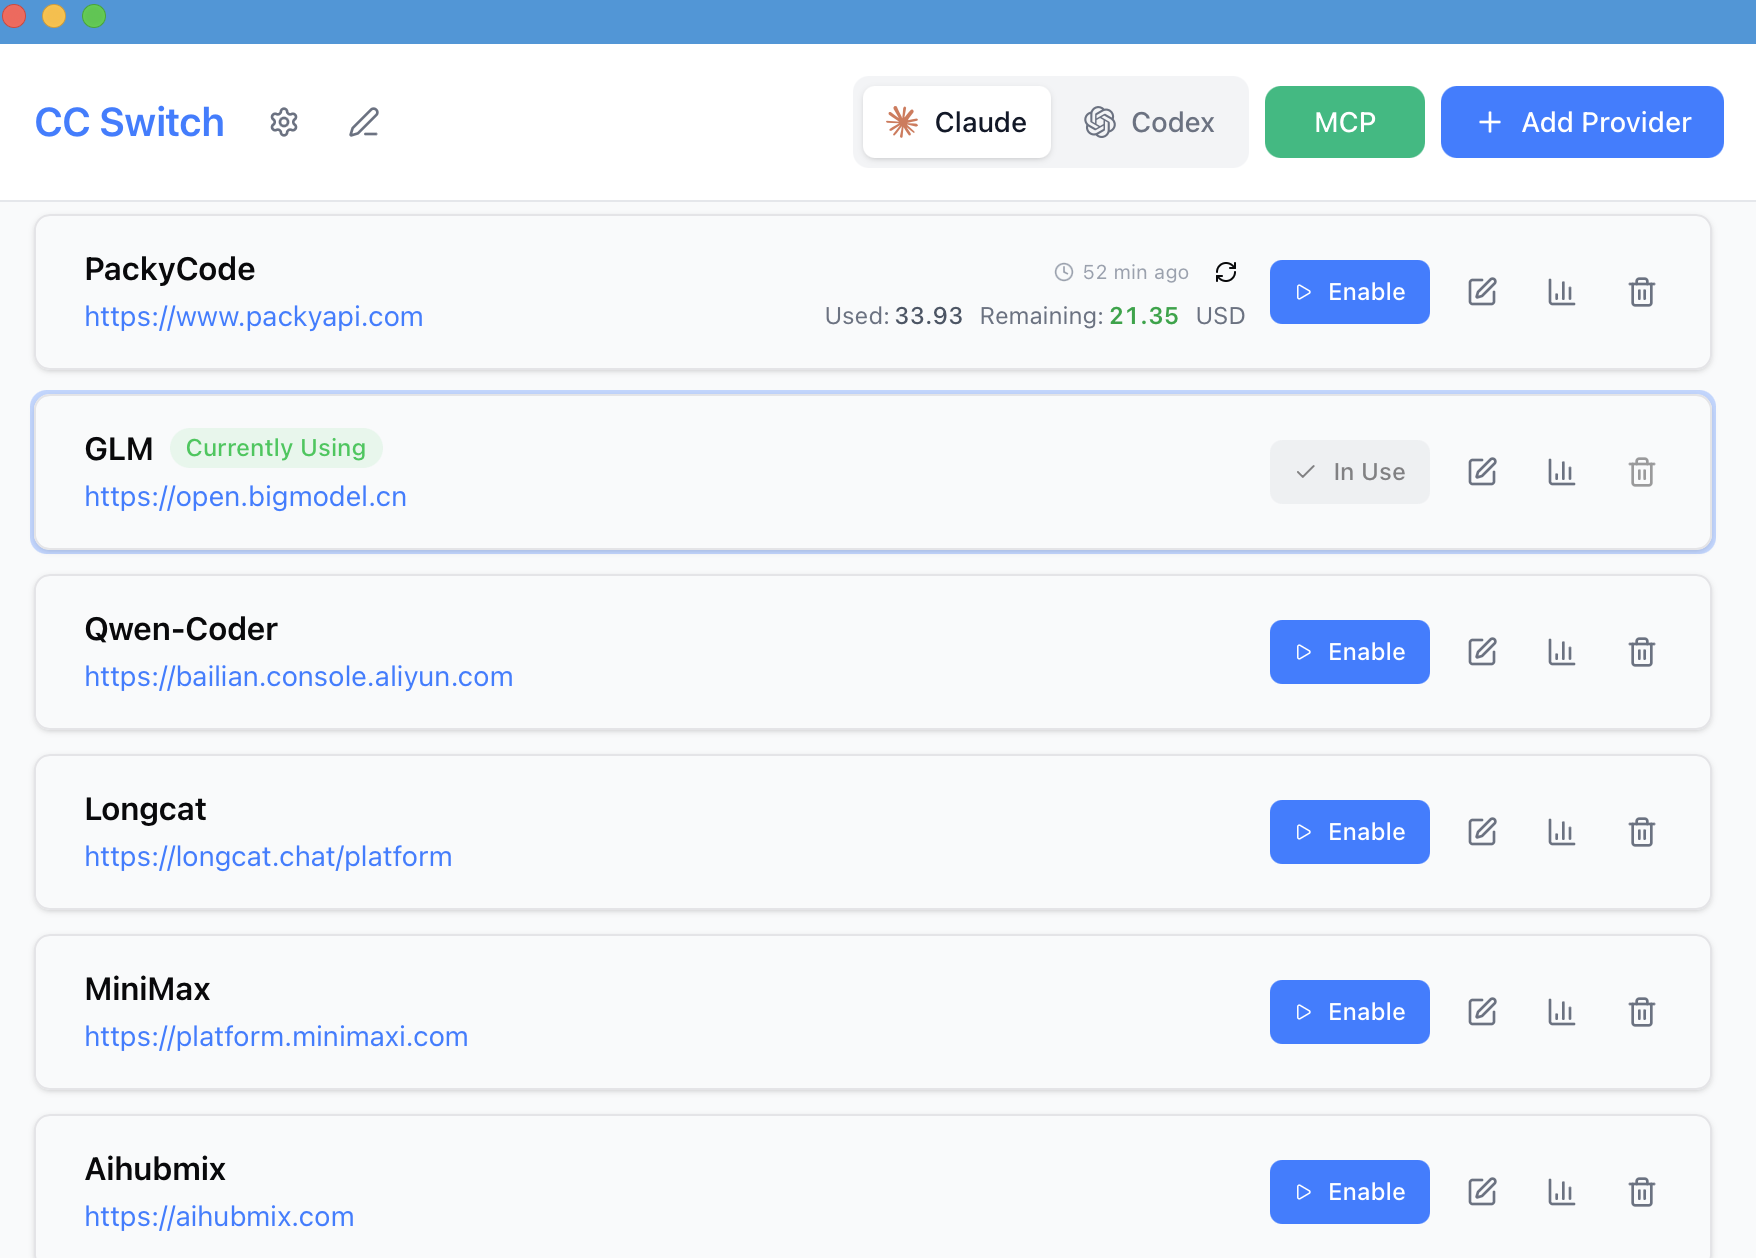
Task: Enable the Qwen-Coder provider
Action: click(x=1349, y=652)
